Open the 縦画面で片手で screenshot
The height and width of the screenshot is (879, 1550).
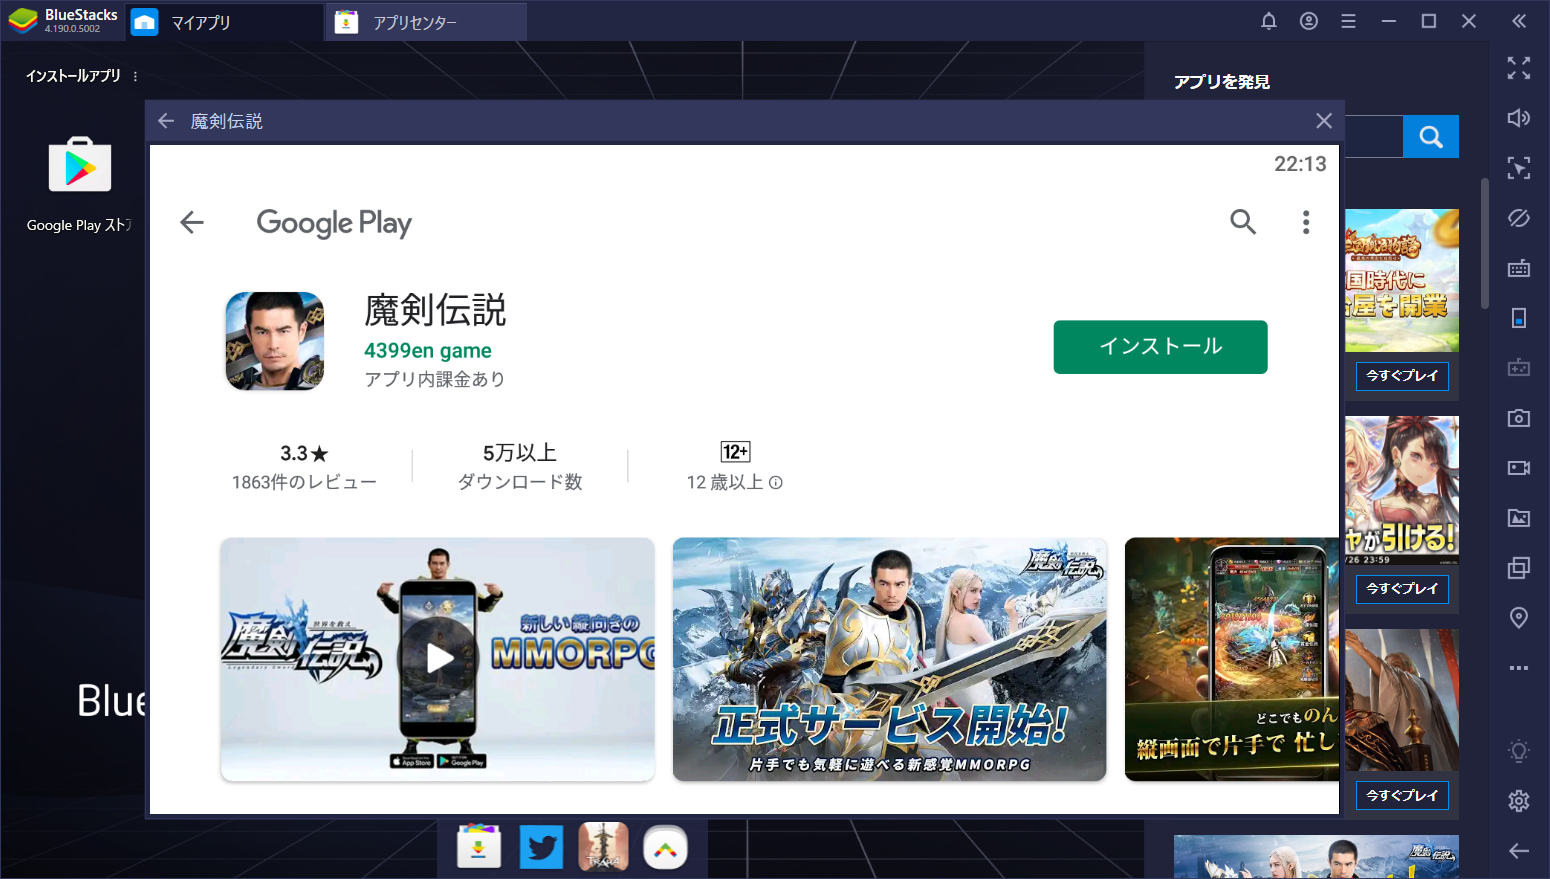click(1232, 659)
